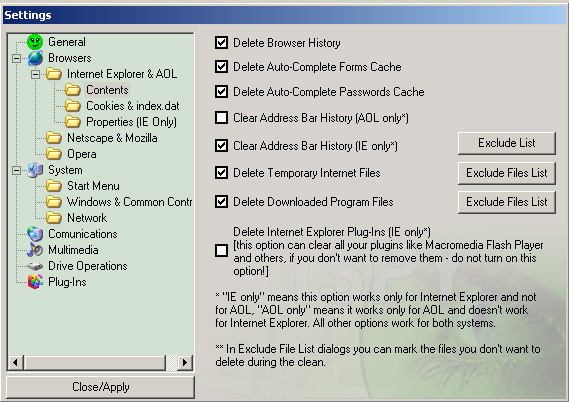Click the Close/Apply button
Viewport: 569px width, 402px height.
[x=101, y=387]
